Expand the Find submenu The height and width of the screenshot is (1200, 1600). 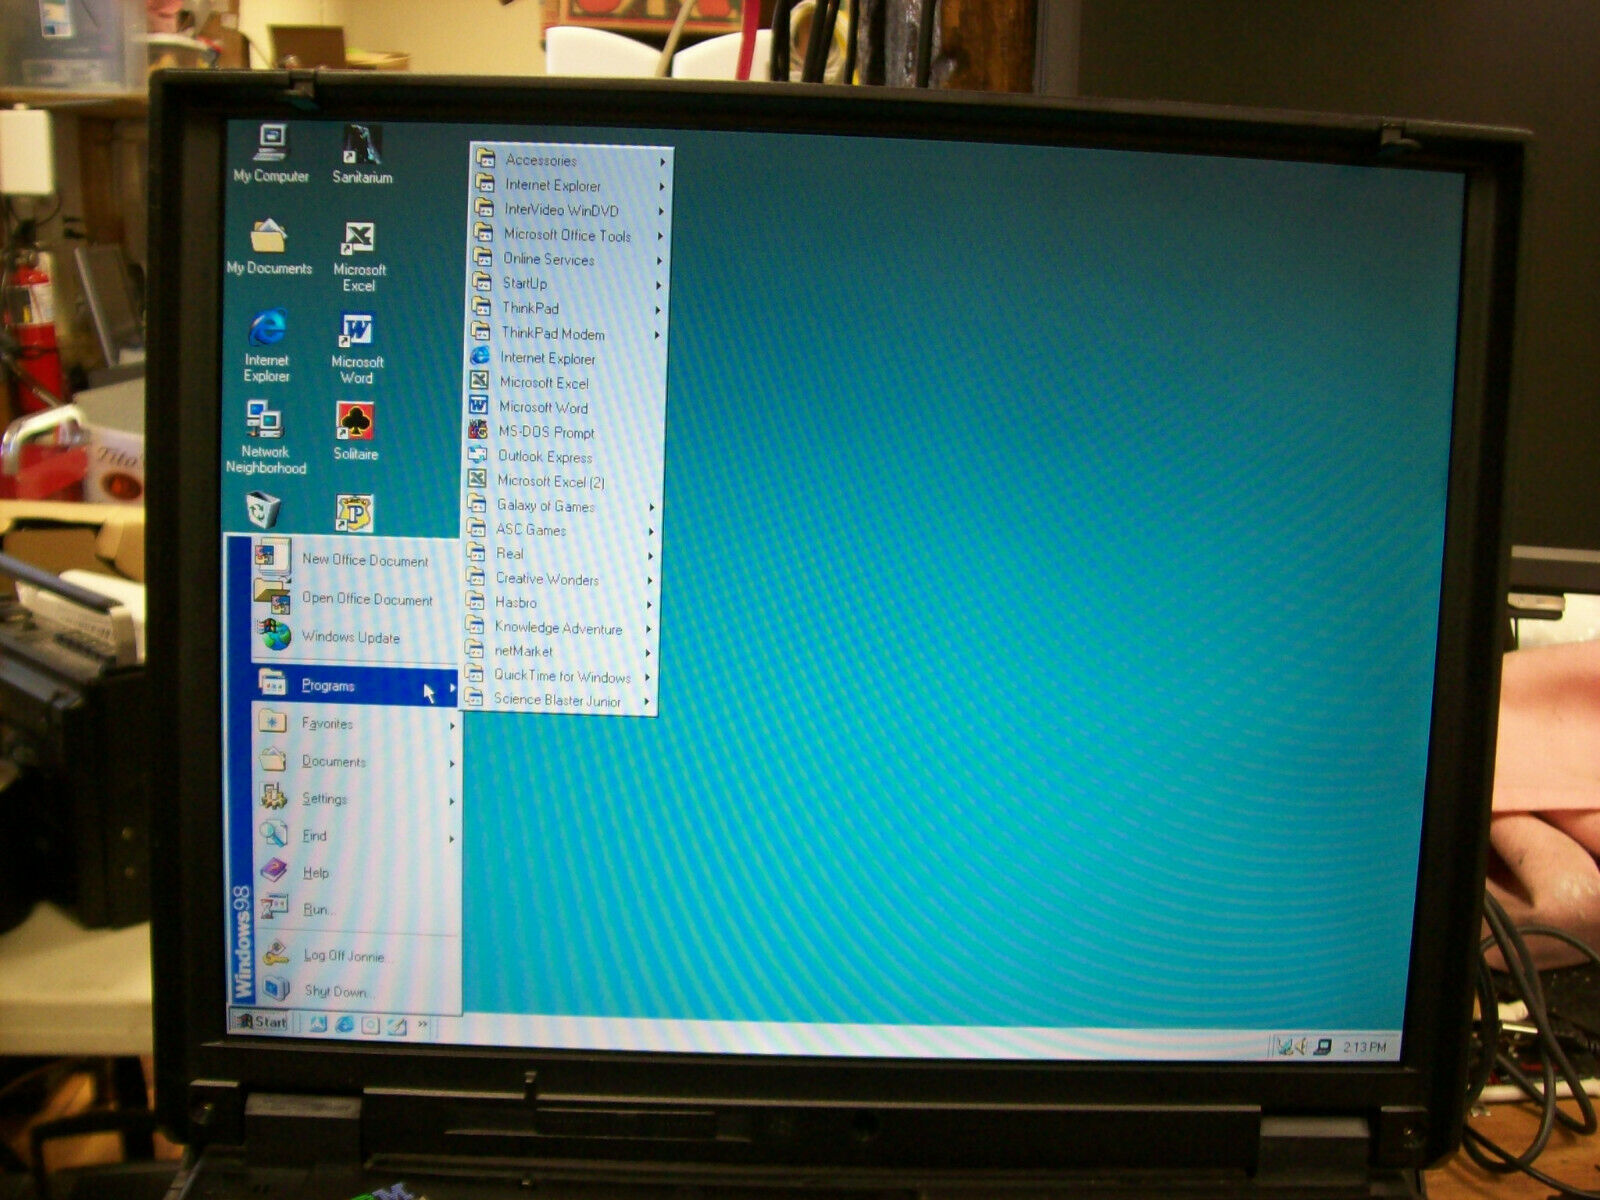tap(355, 835)
